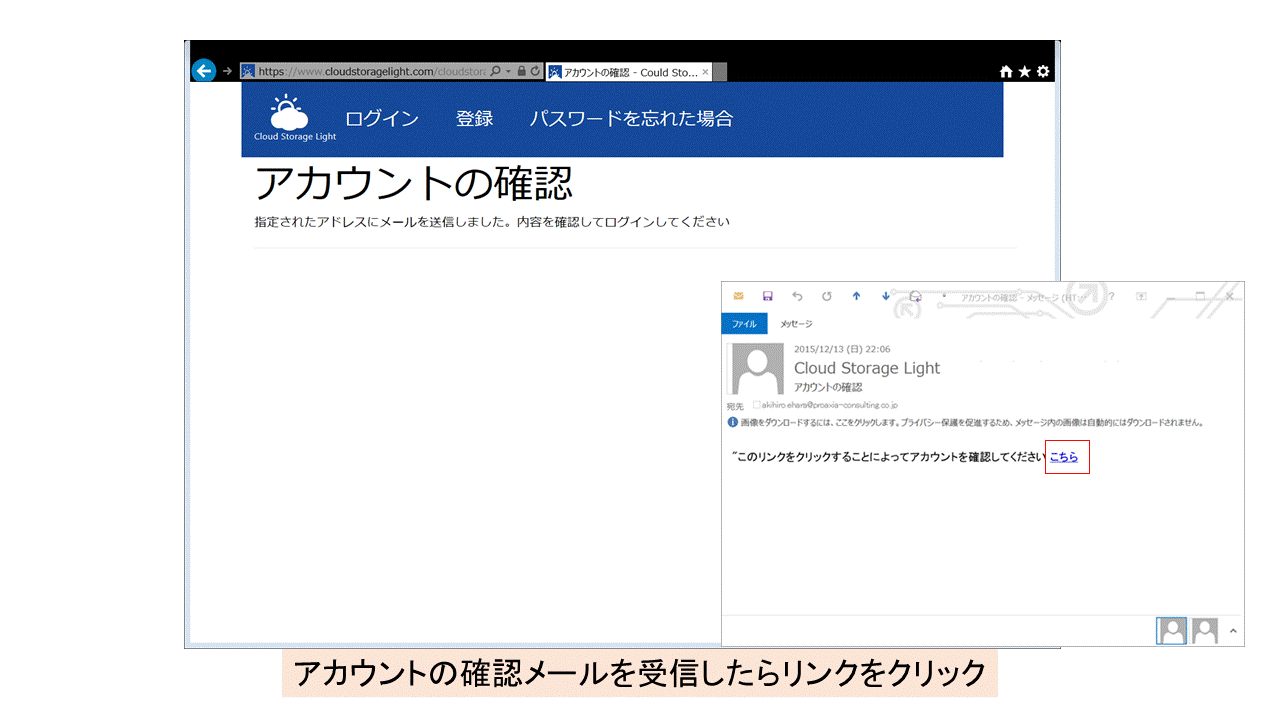The image size is (1280, 720).
Task: Click the browser forward arrow
Action: (x=227, y=71)
